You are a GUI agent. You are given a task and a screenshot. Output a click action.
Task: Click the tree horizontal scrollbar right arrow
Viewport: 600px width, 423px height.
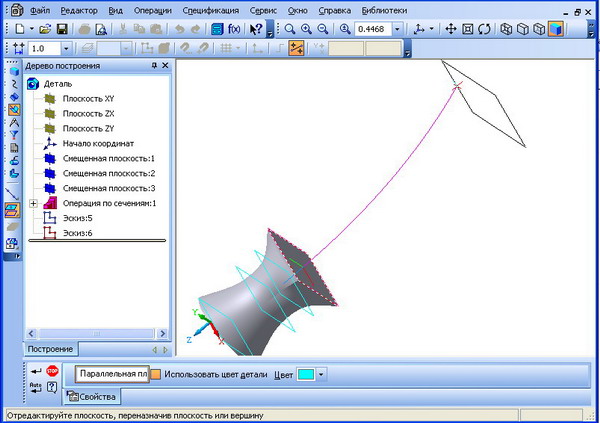(162, 334)
